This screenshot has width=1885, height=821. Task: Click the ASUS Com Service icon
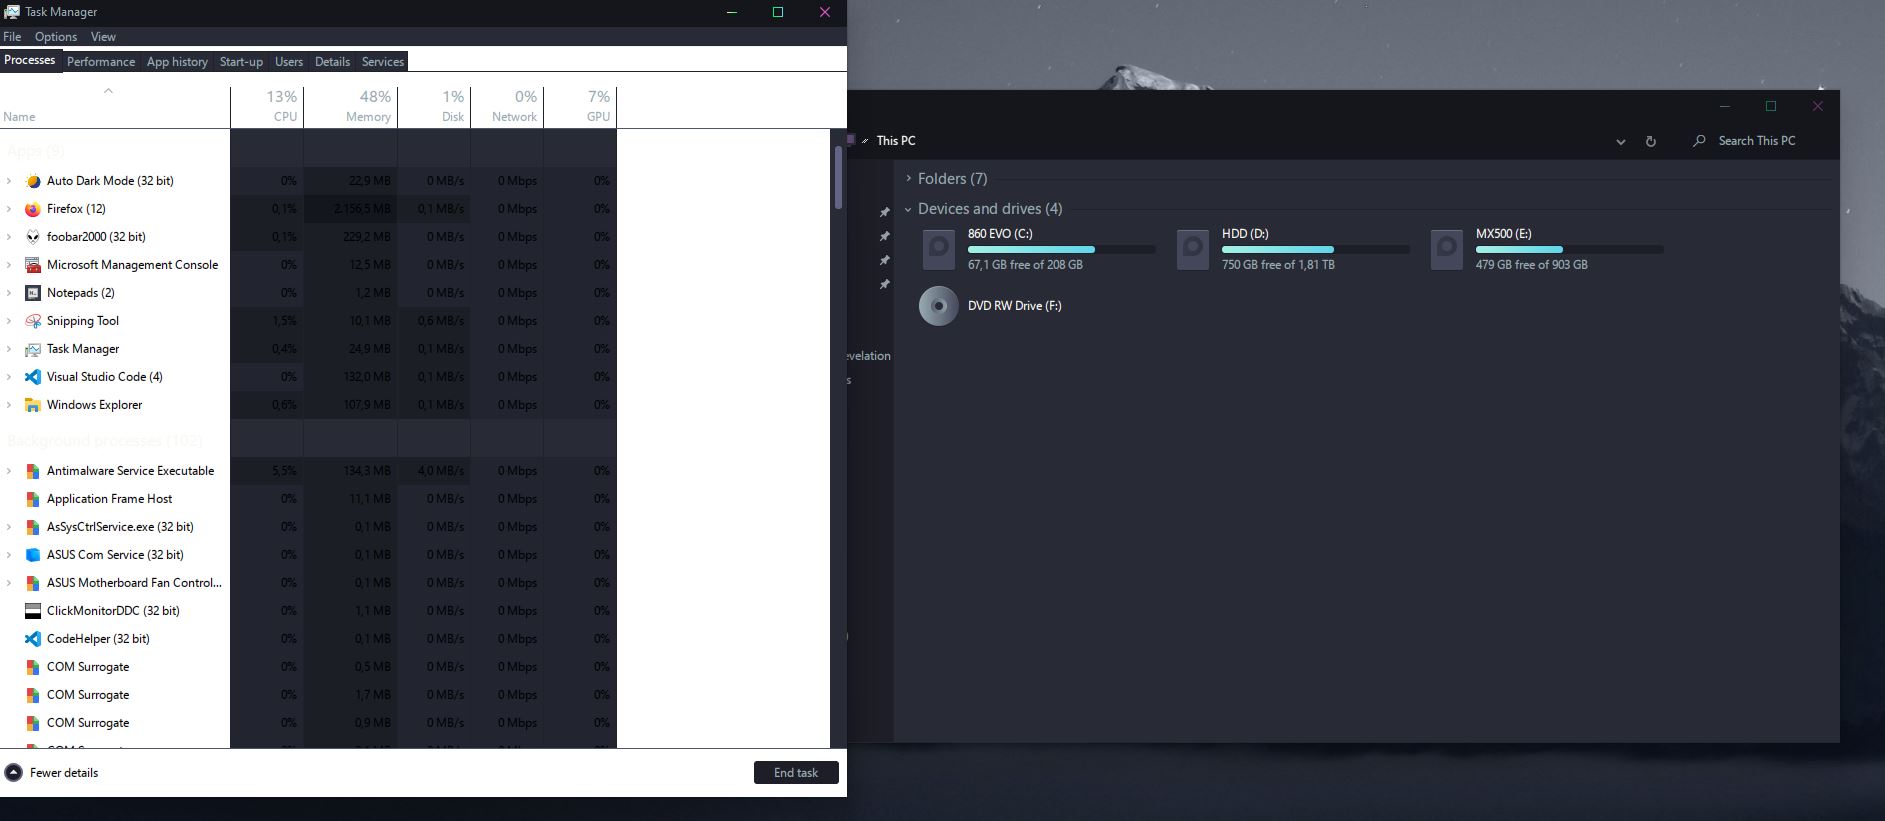pyautogui.click(x=32, y=555)
